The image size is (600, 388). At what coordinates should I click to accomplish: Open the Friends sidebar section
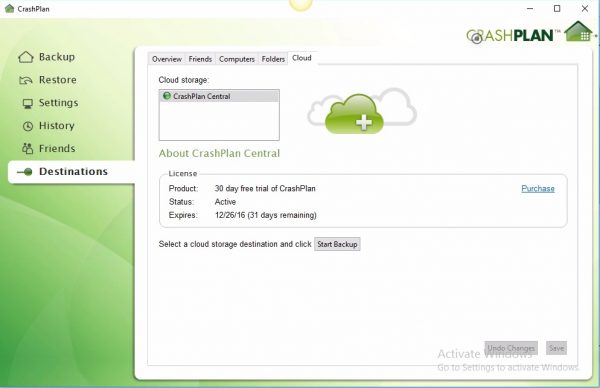point(57,148)
